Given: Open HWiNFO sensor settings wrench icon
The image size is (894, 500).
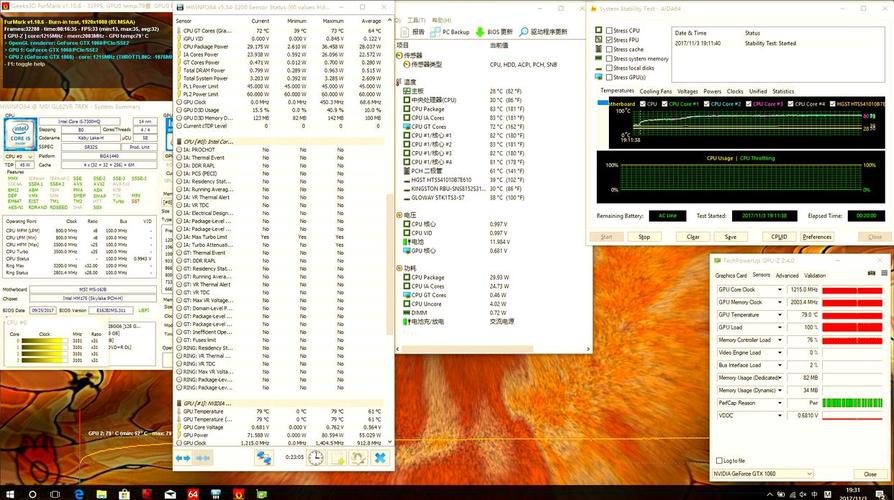Looking at the screenshot, I should coord(358,457).
